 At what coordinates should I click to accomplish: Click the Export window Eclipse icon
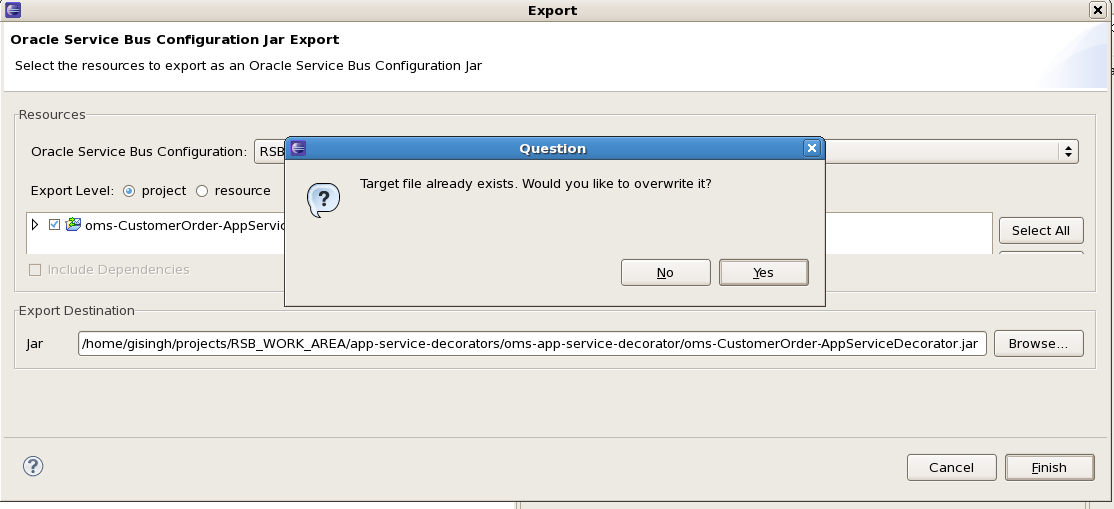coord(13,10)
